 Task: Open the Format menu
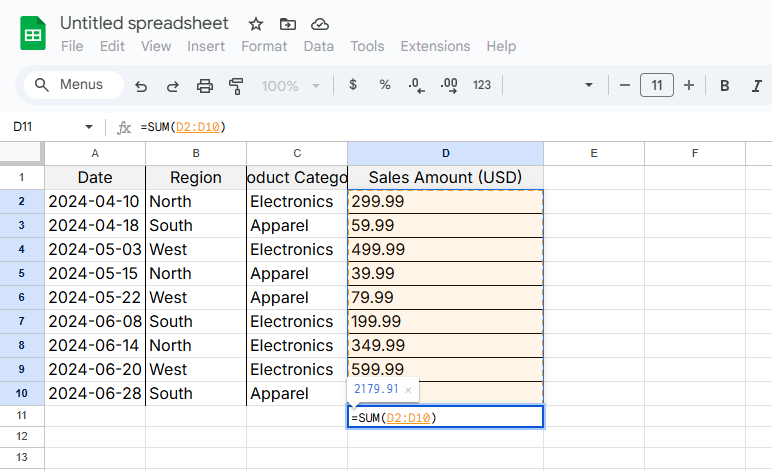(x=264, y=46)
